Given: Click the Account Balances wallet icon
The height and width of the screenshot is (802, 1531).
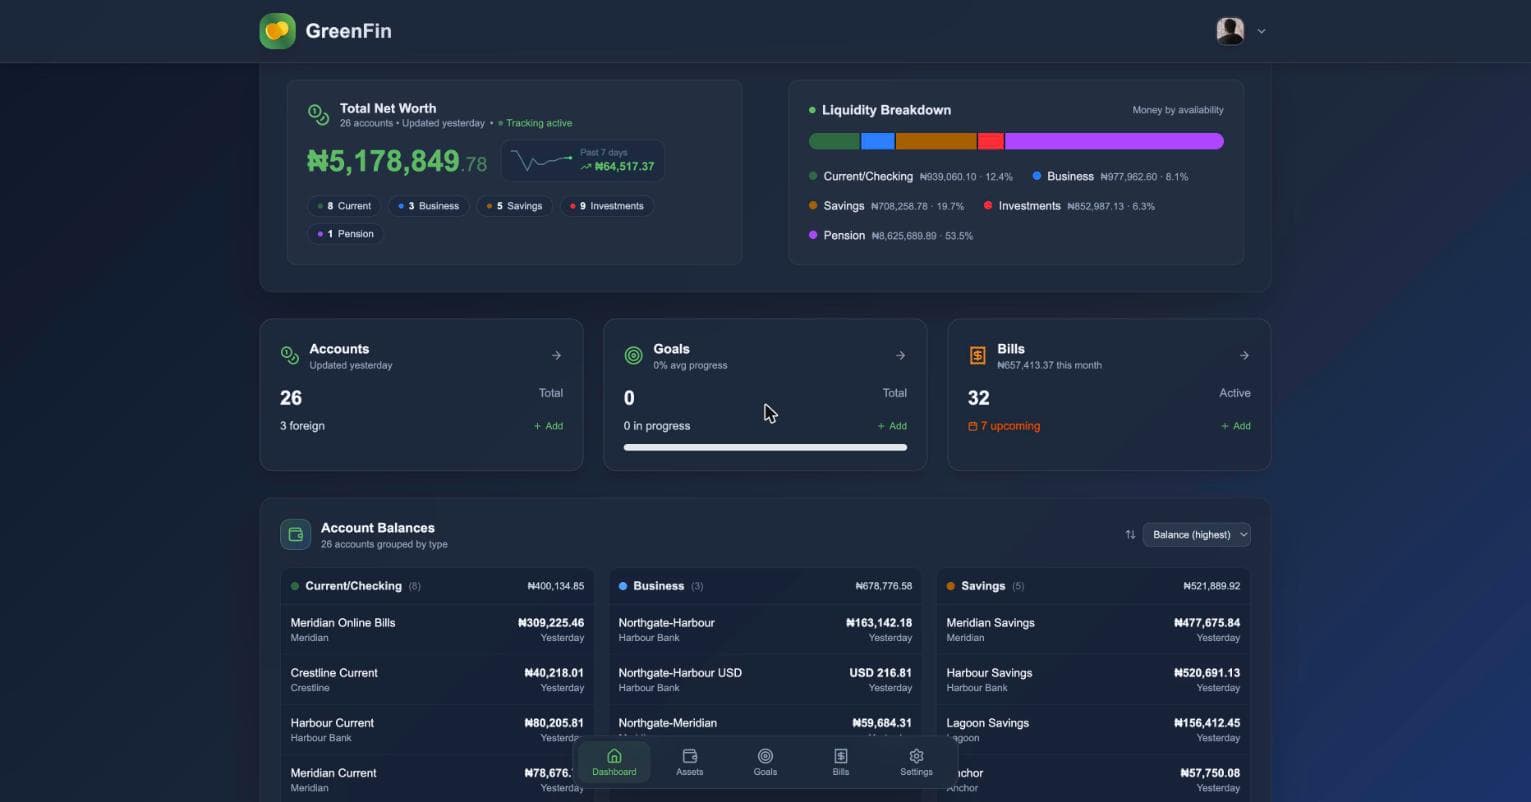Looking at the screenshot, I should pos(295,534).
